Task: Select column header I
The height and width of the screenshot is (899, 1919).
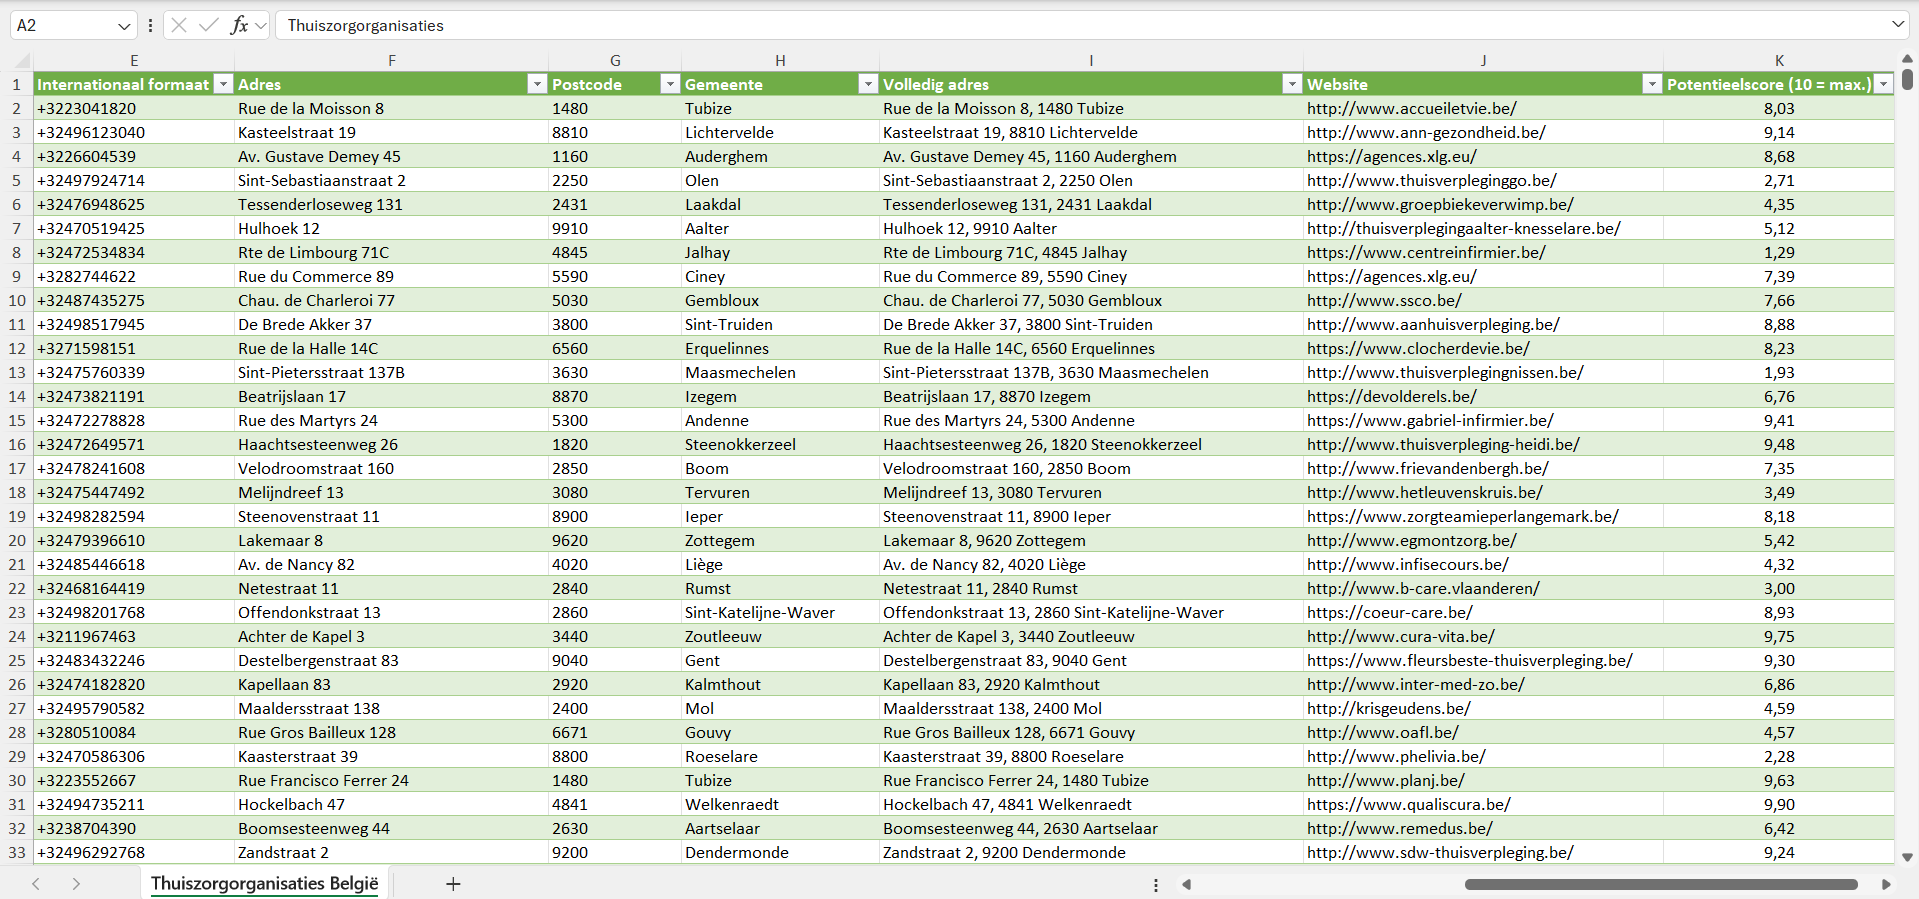Action: point(1090,61)
